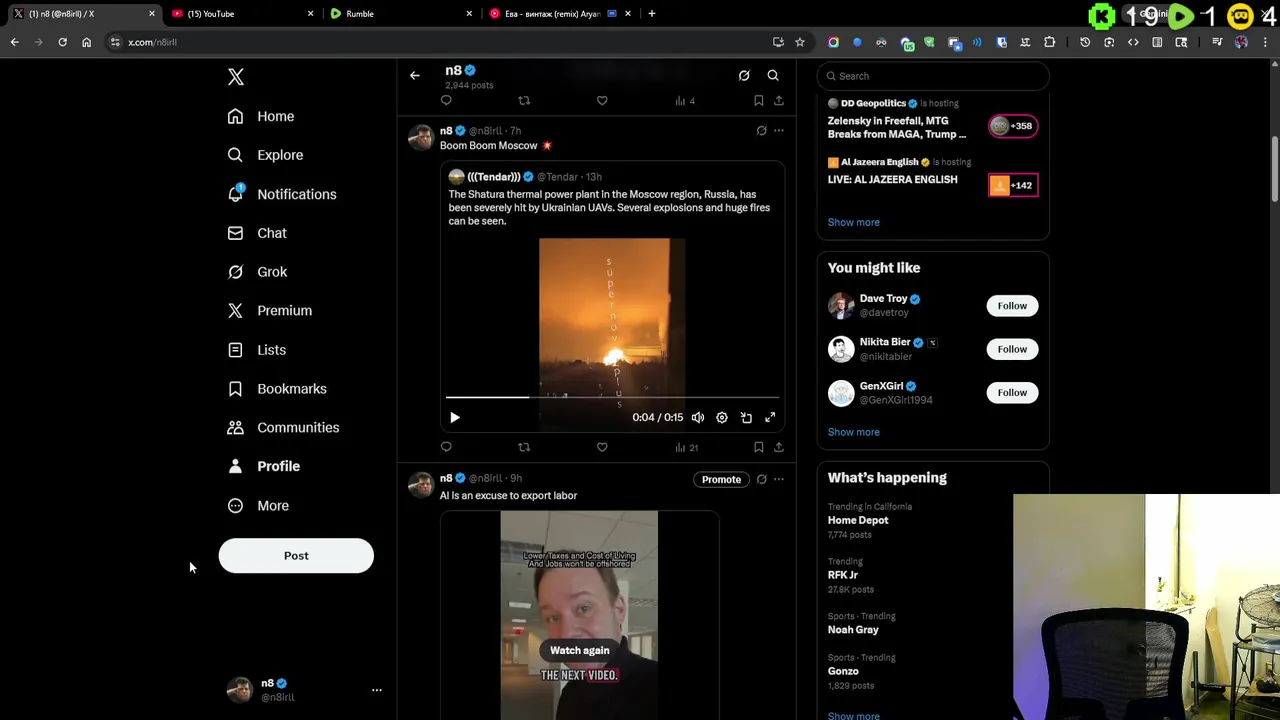Like the Boom Boom Moscow post

[x=602, y=447]
